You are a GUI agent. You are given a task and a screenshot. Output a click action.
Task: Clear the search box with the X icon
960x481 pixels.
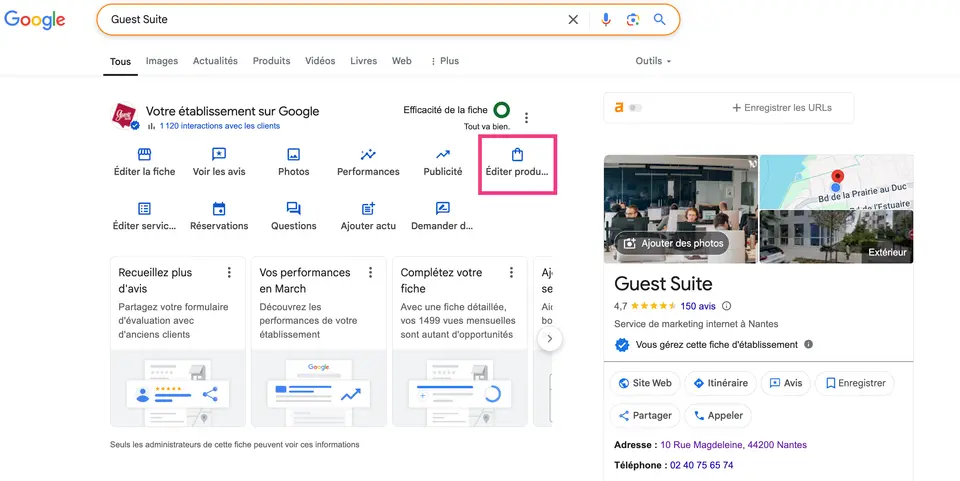(573, 20)
